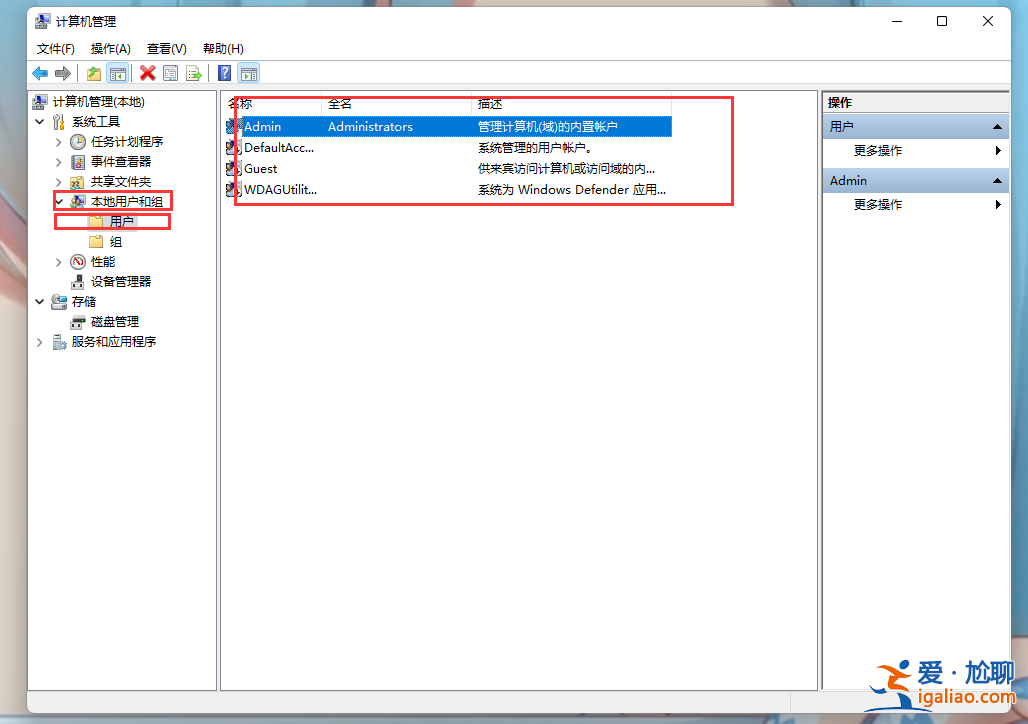Open the 操作(A) menu
This screenshot has height=724, width=1028.
110,48
